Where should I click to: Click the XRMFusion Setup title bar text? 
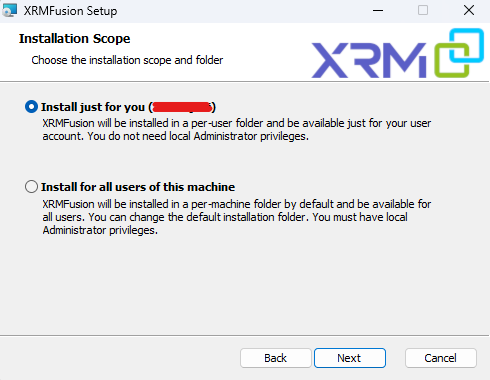tap(70, 11)
